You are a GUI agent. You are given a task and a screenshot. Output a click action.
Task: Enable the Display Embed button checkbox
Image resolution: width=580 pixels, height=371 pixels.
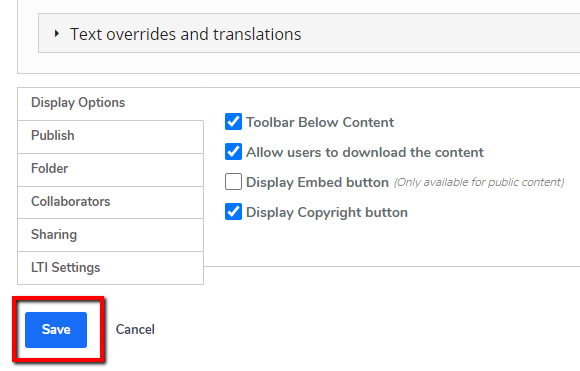(233, 182)
